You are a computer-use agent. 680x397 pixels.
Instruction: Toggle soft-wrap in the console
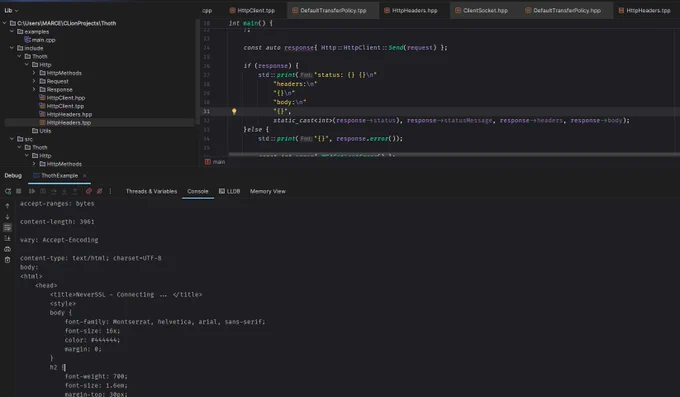coord(7,227)
